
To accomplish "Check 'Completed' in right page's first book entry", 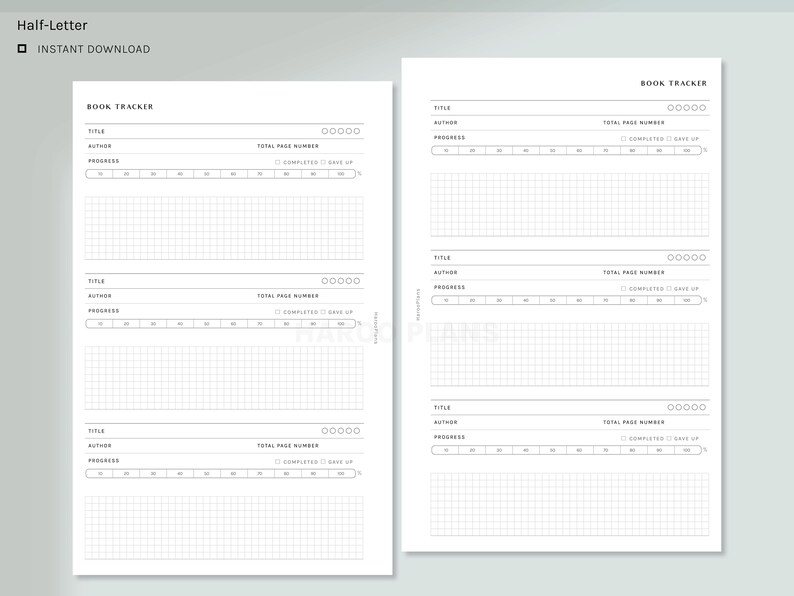I will point(623,139).
